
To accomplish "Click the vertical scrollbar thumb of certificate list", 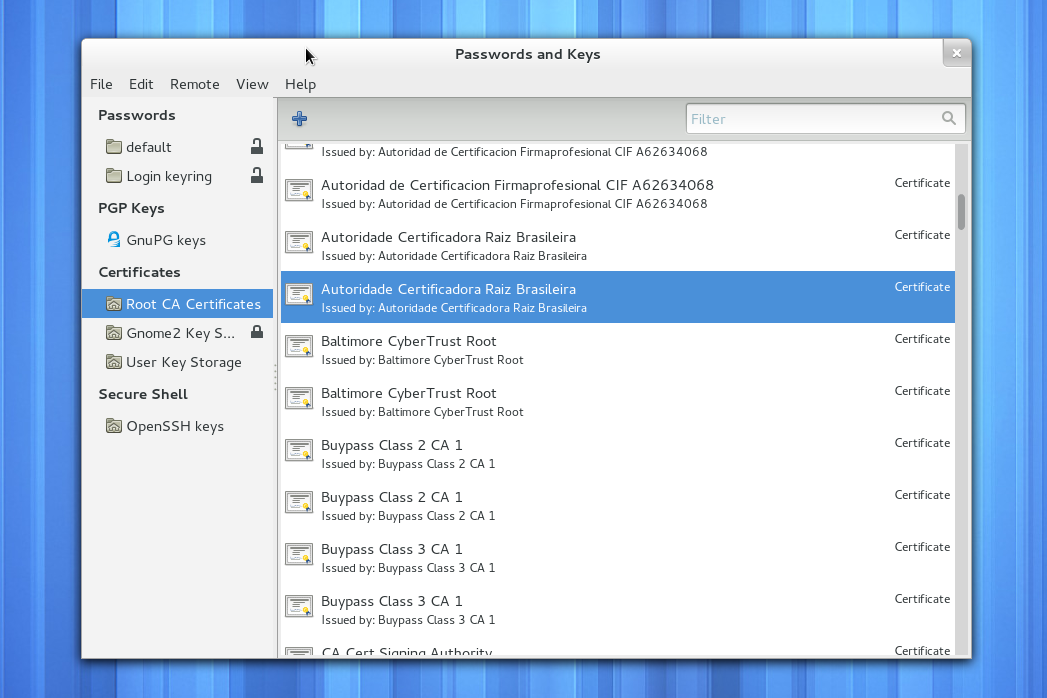I will point(962,212).
